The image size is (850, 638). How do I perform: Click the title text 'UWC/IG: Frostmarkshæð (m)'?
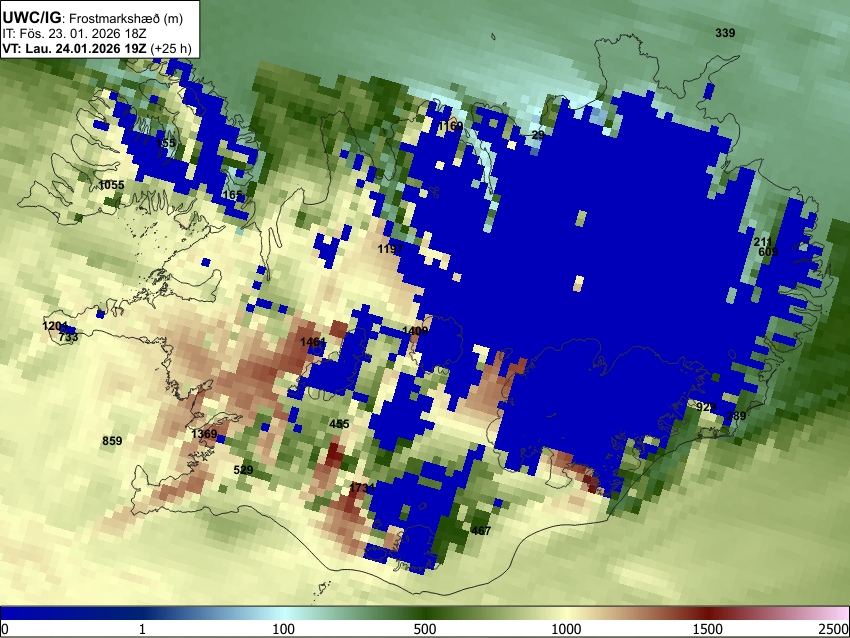pyautogui.click(x=93, y=18)
